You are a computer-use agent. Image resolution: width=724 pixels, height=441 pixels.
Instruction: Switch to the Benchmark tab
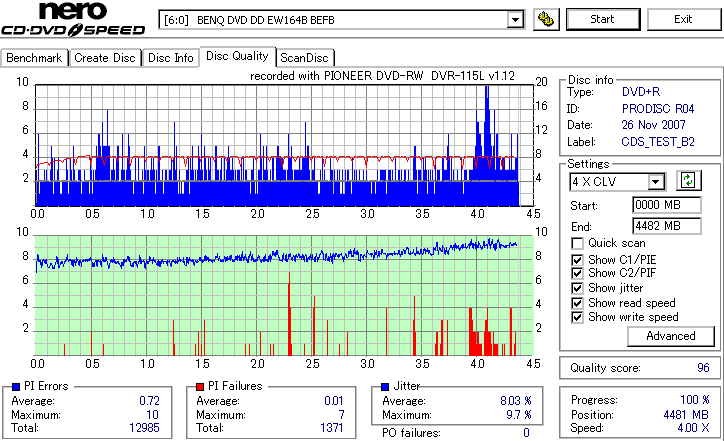pyautogui.click(x=34, y=58)
